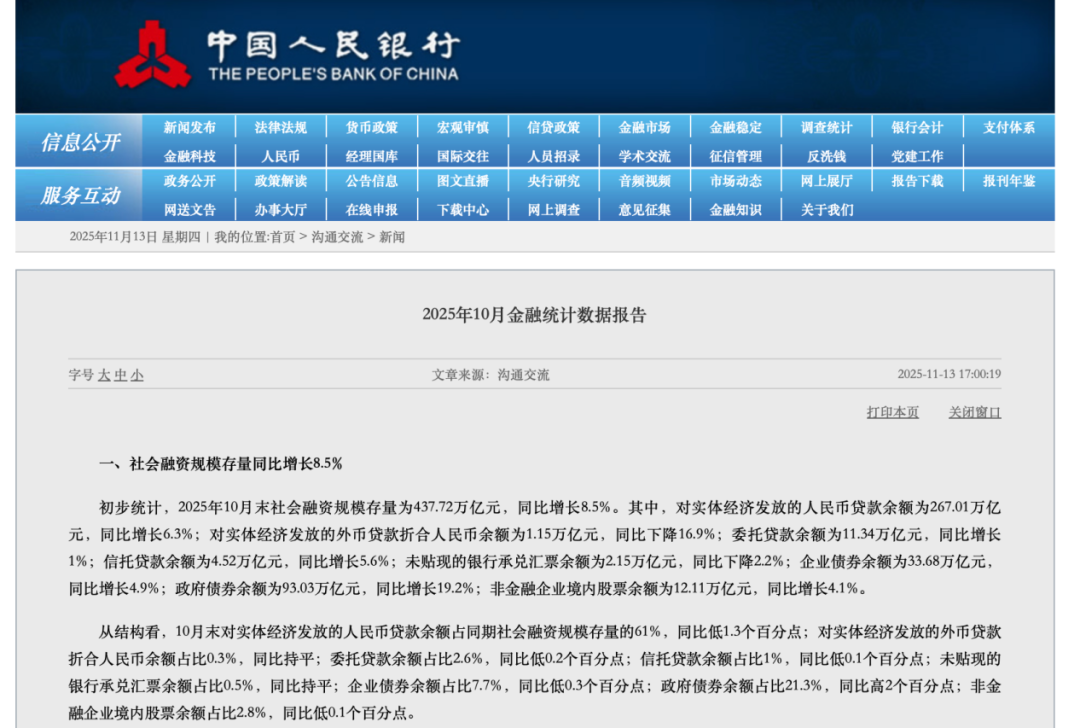
Task: Open the 关于我们 page
Action: coord(827,209)
